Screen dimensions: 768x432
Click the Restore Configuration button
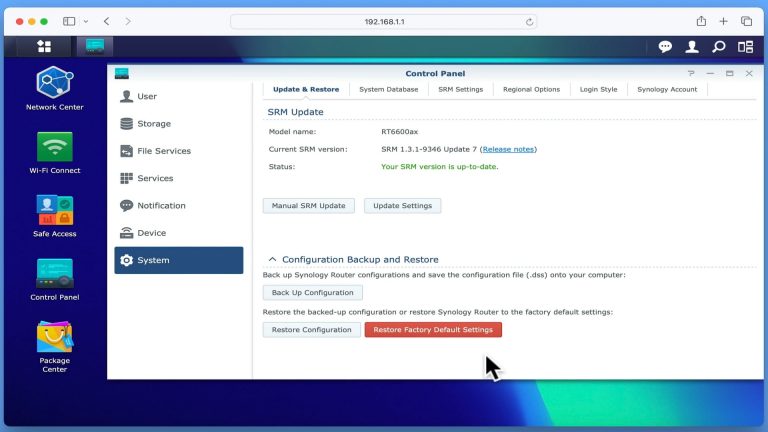pos(312,330)
